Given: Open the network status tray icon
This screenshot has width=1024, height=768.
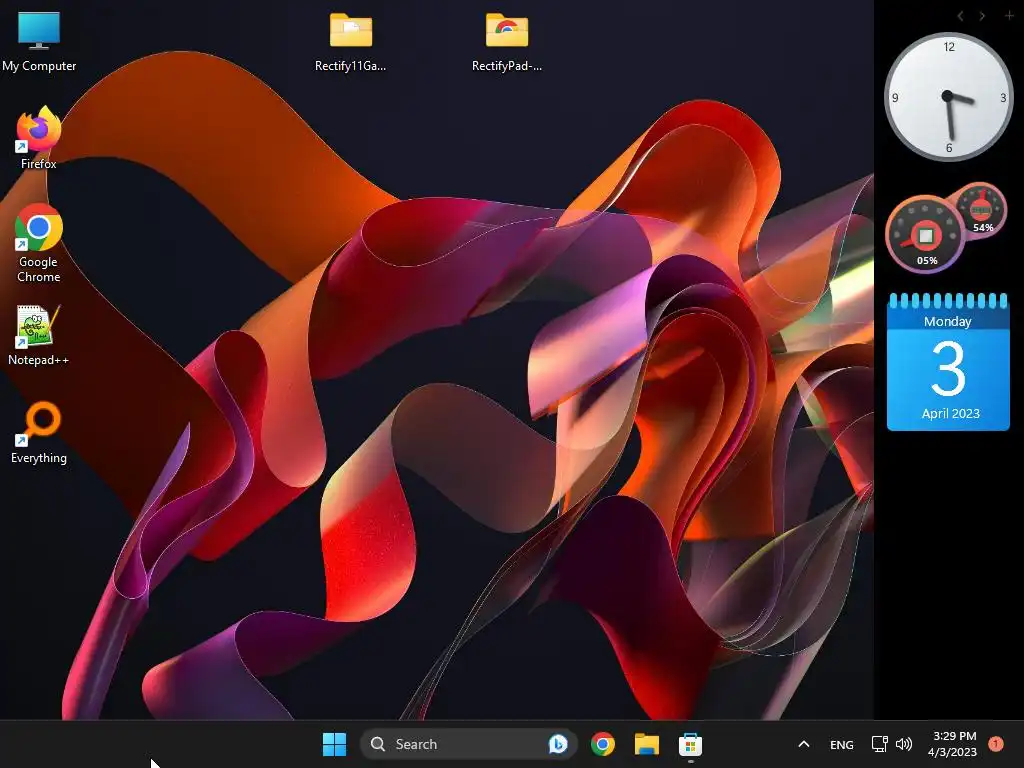Looking at the screenshot, I should pos(879,744).
